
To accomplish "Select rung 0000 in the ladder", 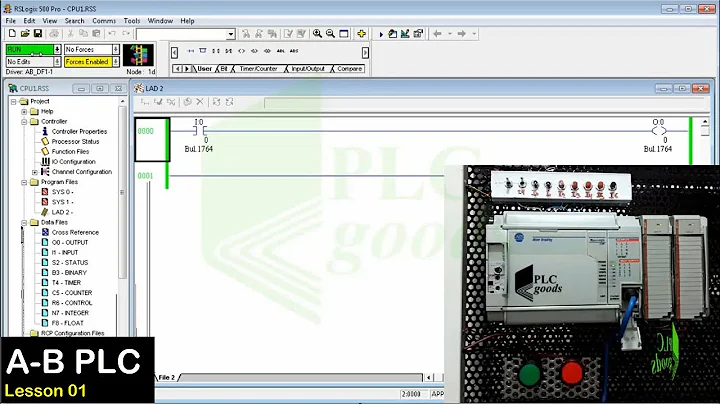I will (x=152, y=140).
